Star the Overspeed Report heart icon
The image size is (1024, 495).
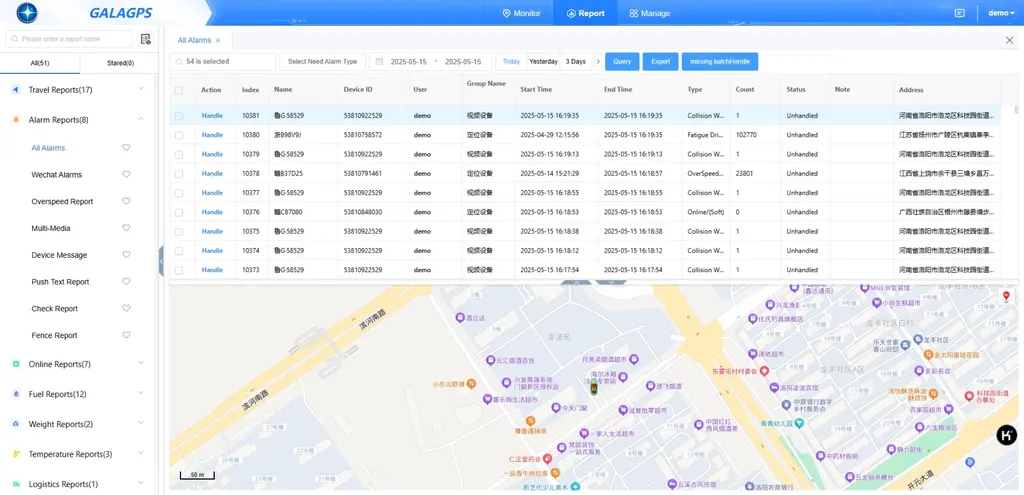coord(126,201)
